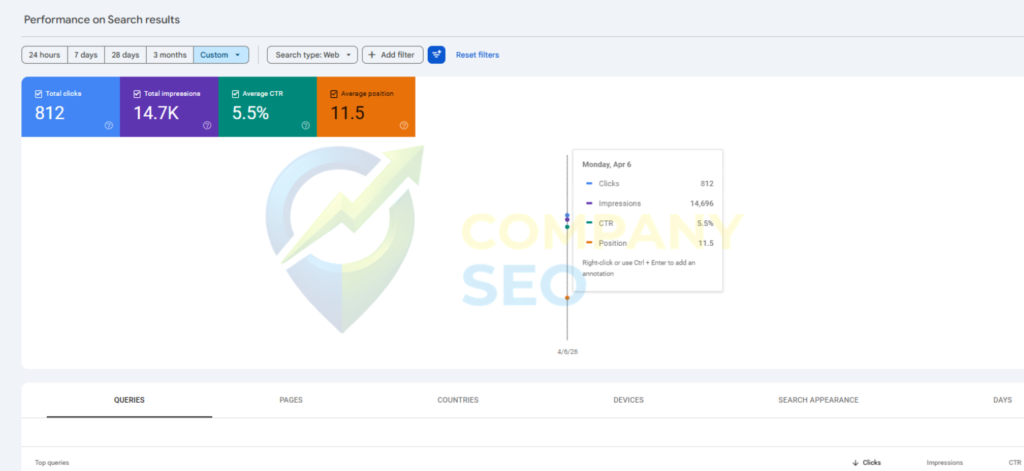Open the Countries tab

coord(458,400)
